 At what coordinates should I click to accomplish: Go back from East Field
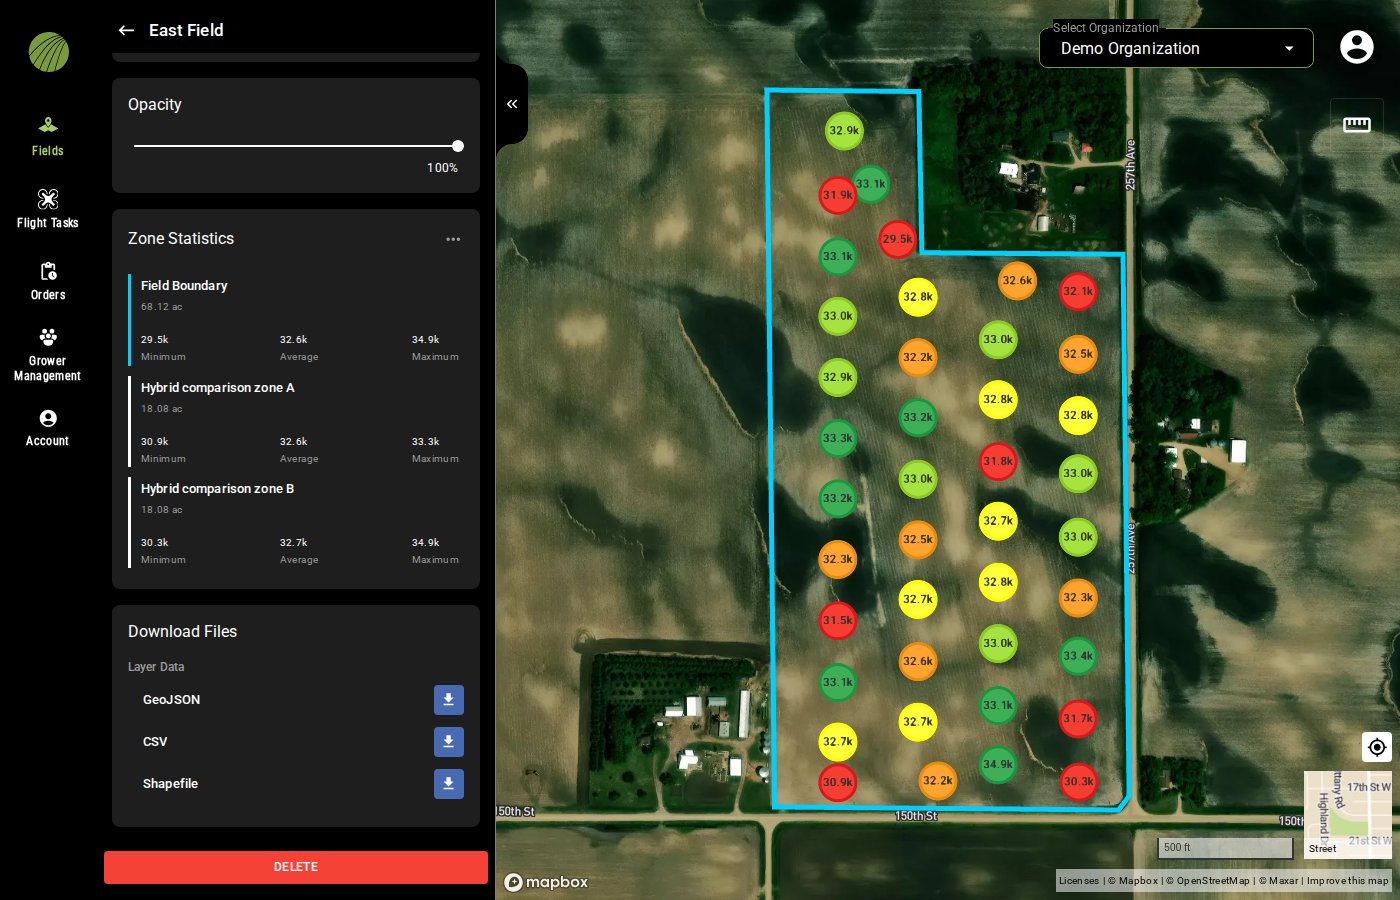(x=126, y=30)
